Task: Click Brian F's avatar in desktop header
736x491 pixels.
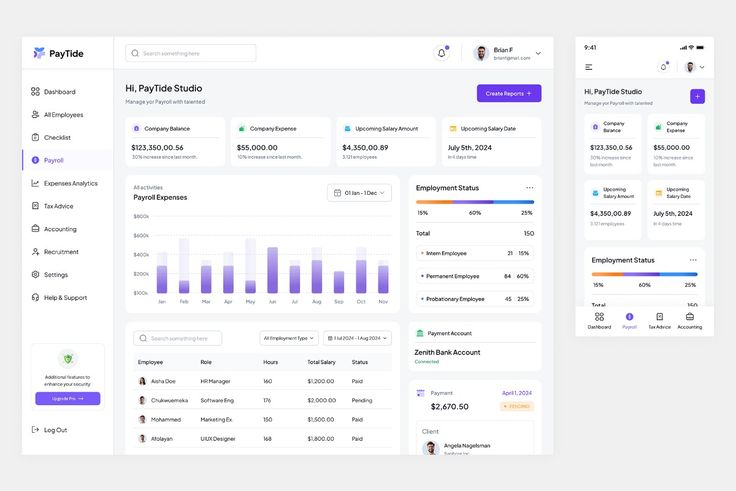Action: 481,54
